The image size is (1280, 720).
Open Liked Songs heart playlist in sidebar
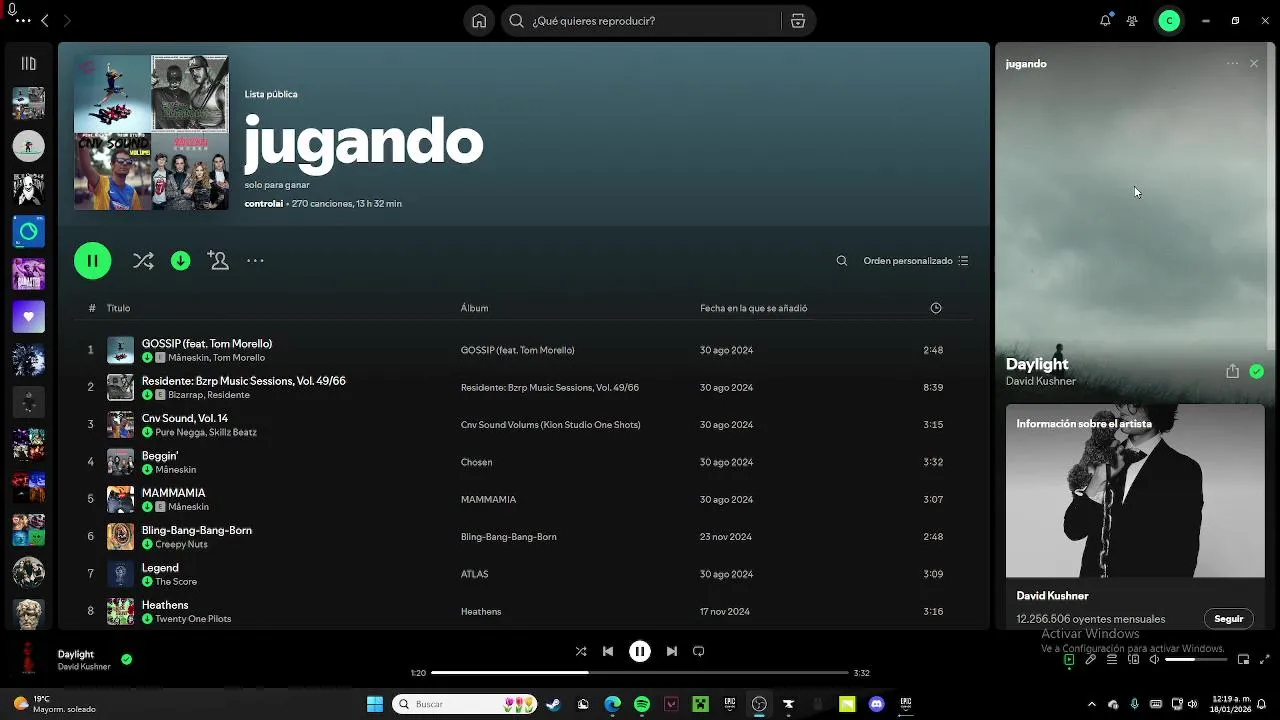pyautogui.click(x=28, y=316)
